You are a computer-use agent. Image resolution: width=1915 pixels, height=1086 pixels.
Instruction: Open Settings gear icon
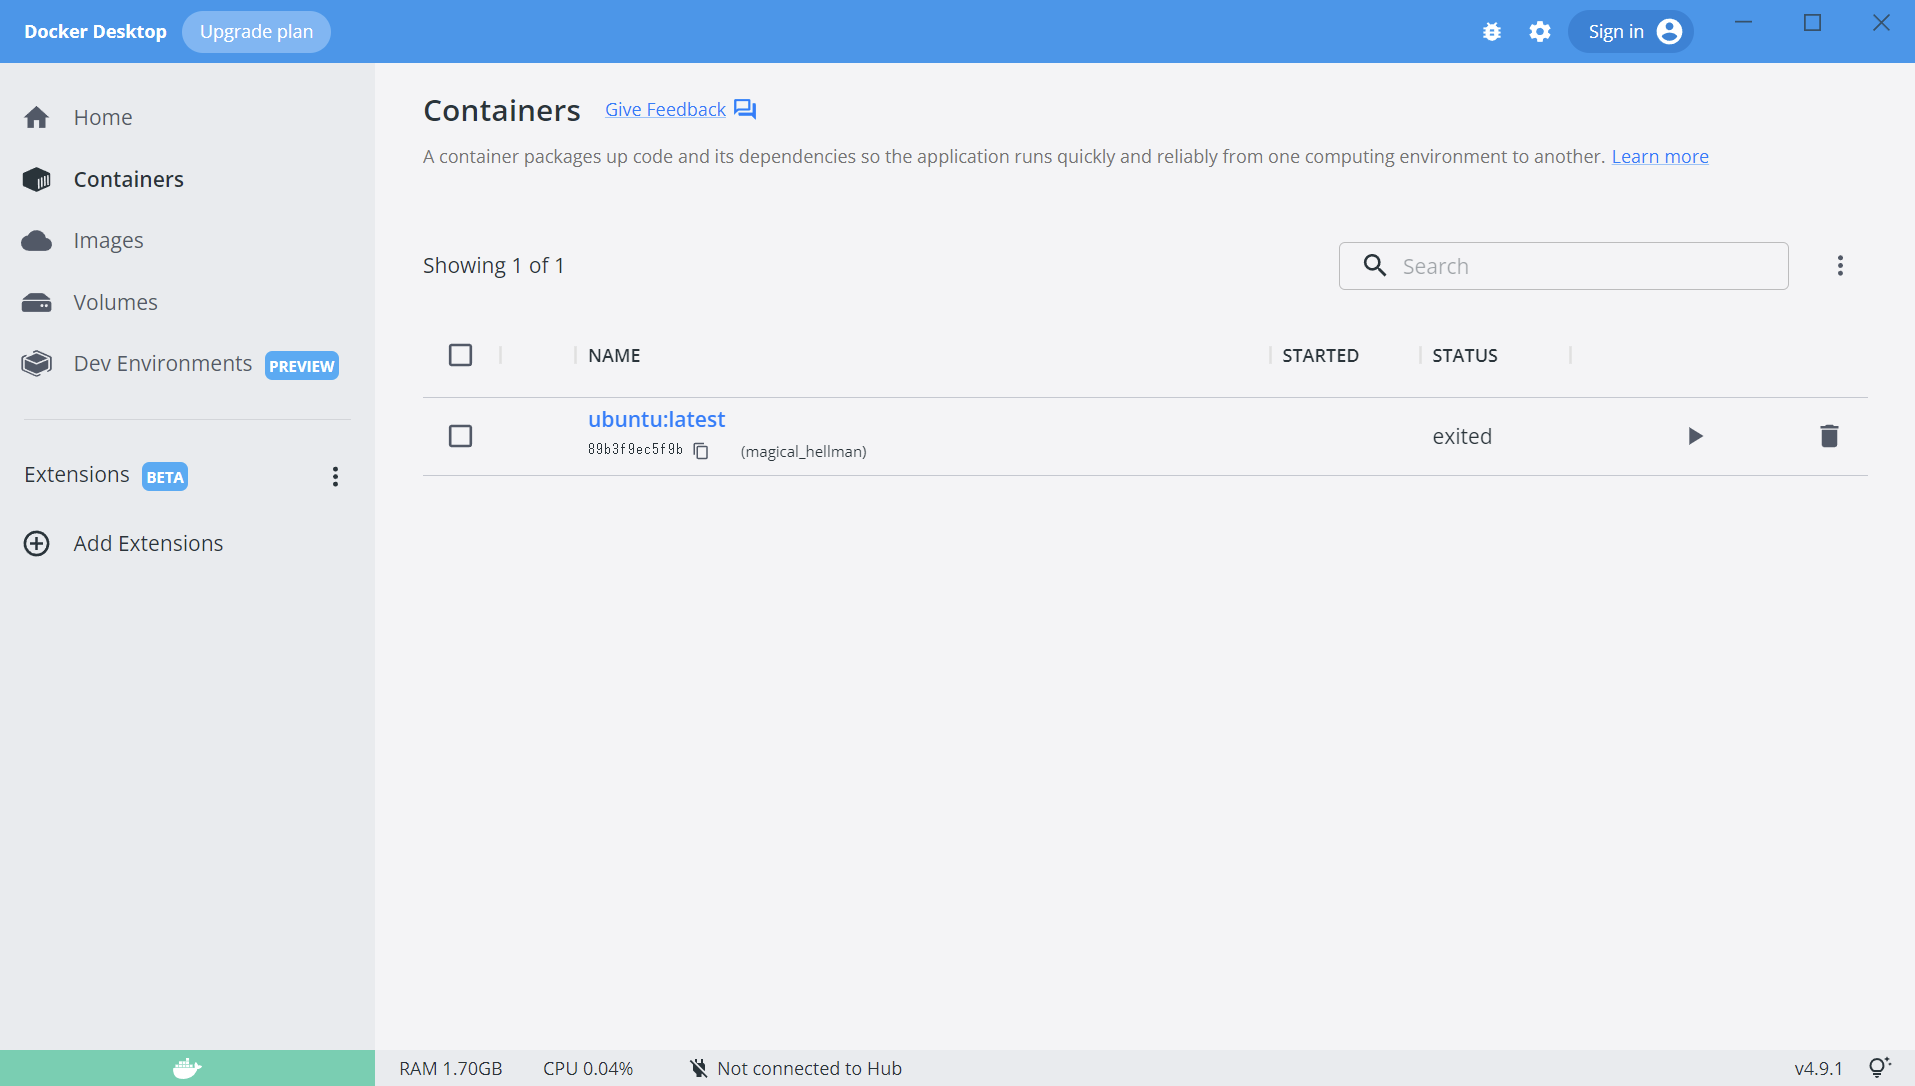(x=1540, y=32)
